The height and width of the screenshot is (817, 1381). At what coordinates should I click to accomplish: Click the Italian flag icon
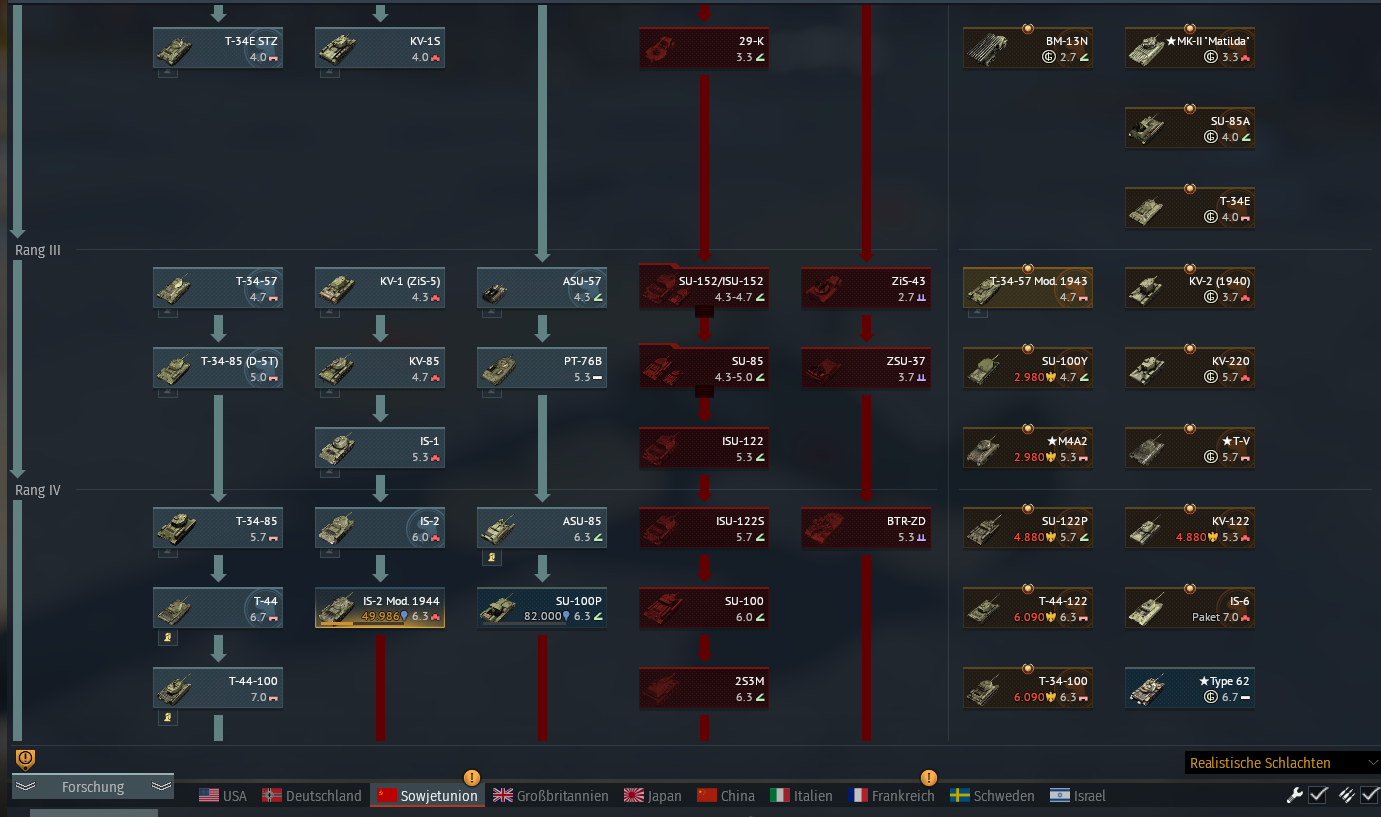[x=780, y=796]
